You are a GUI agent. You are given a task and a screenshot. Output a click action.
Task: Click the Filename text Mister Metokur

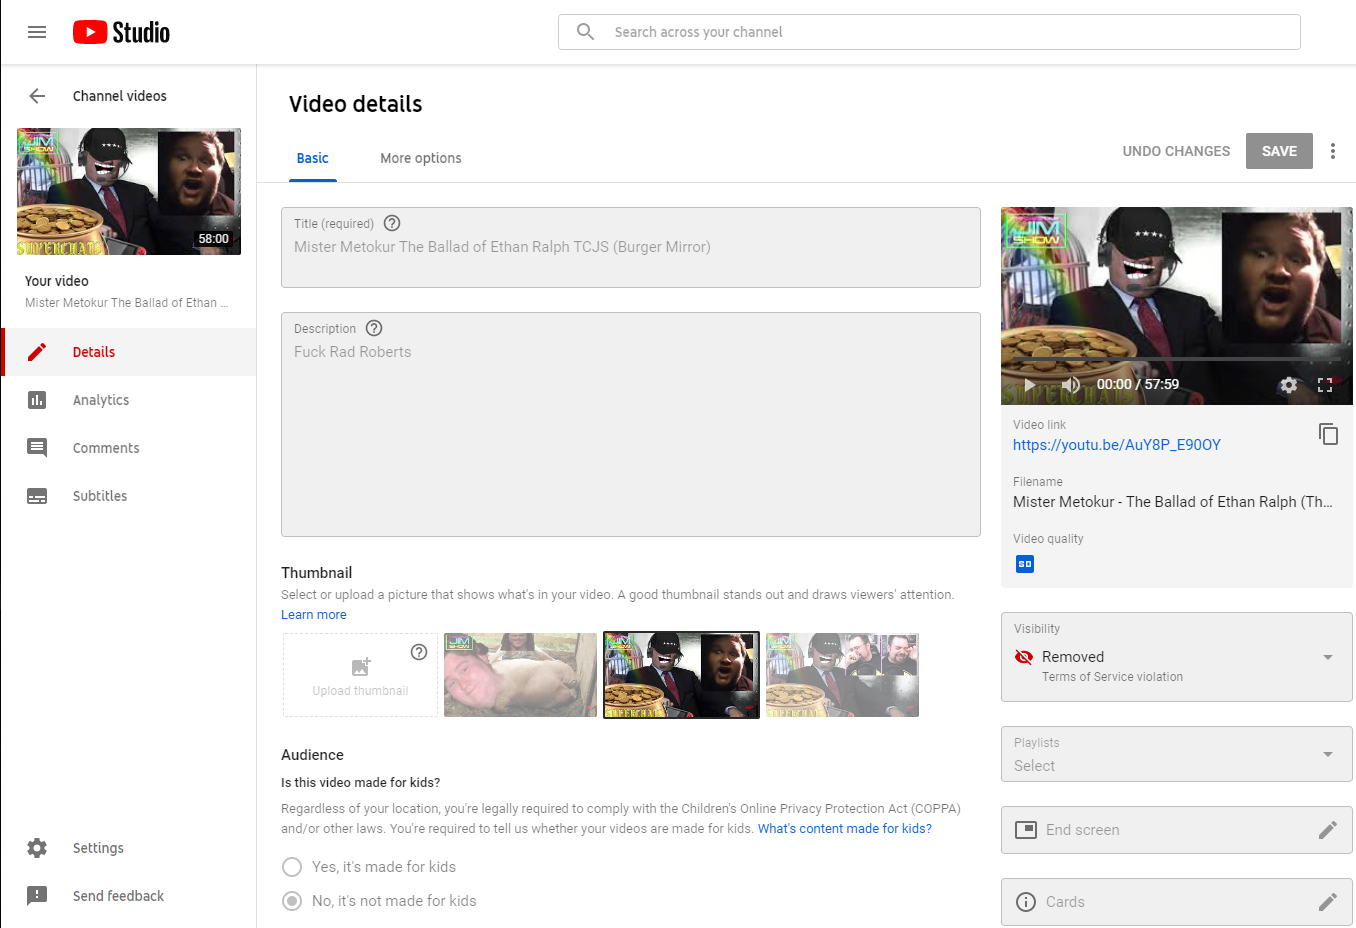click(1173, 502)
